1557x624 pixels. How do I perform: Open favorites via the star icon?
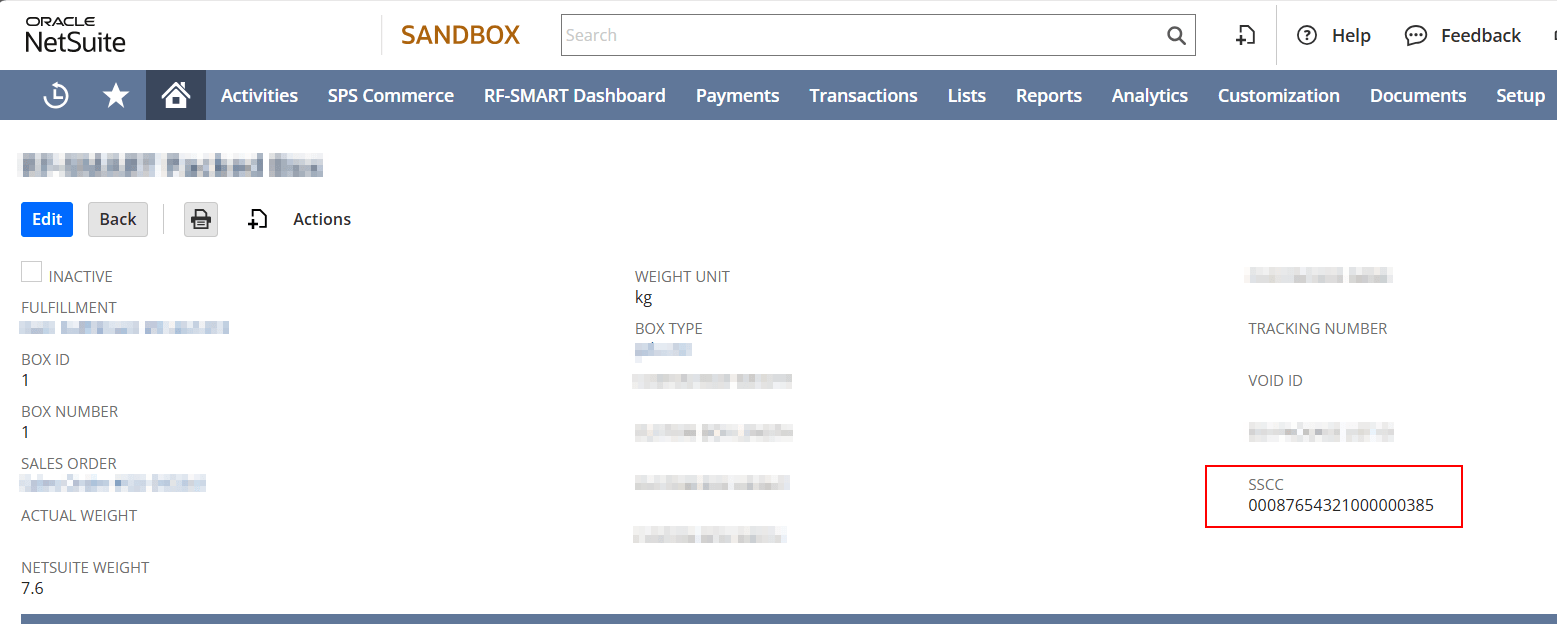tap(116, 94)
